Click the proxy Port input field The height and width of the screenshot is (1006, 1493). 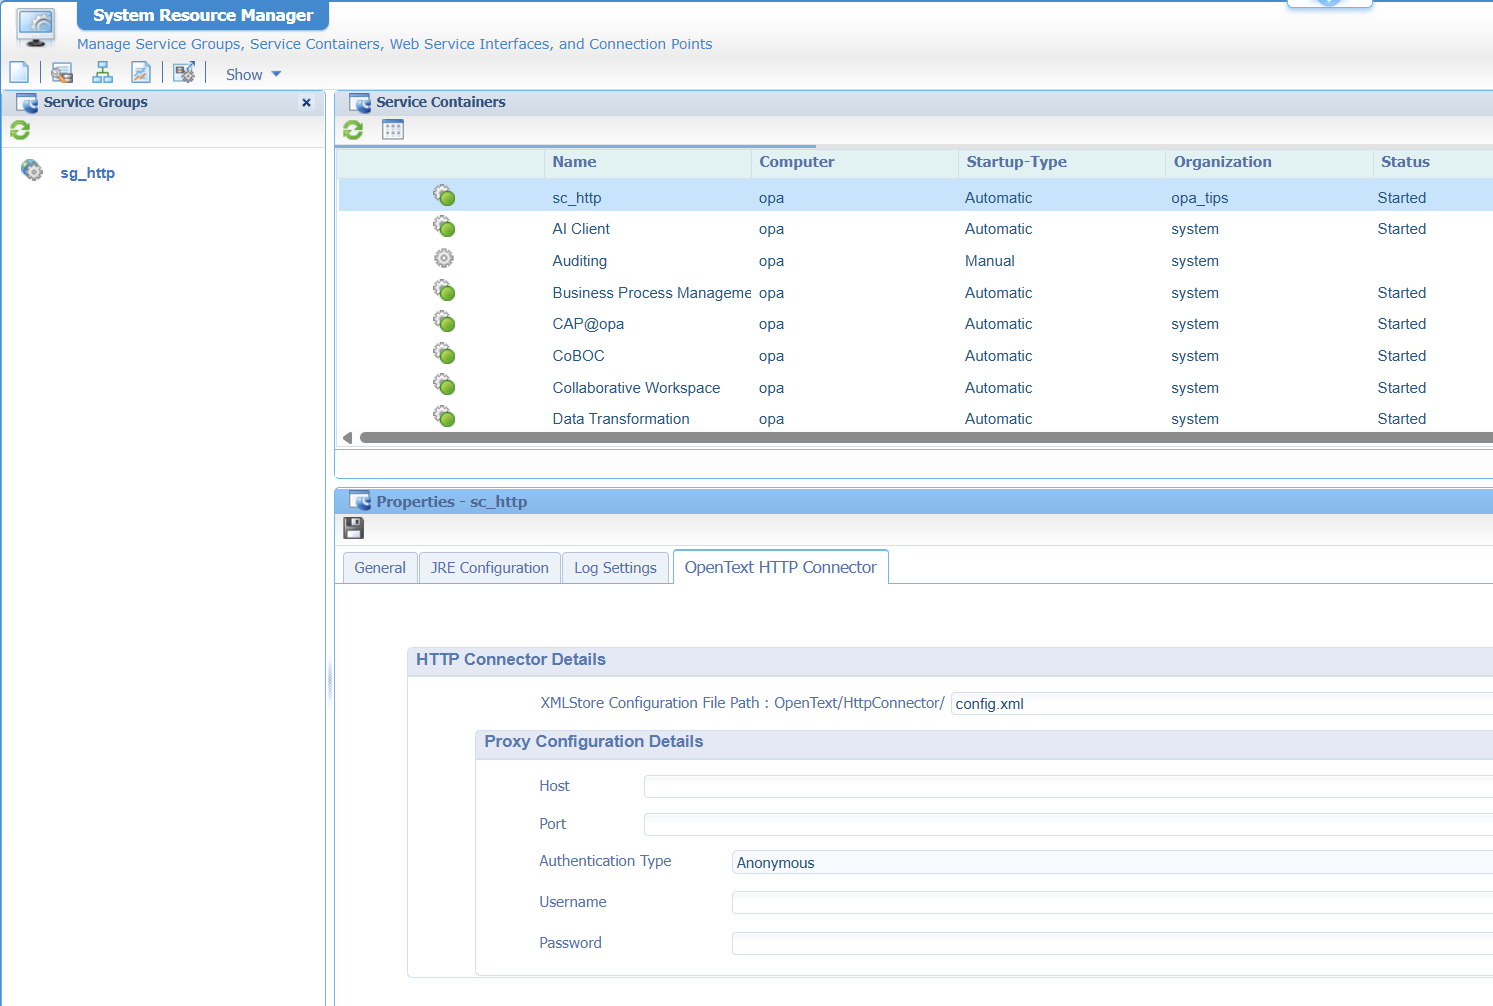[1068, 824]
